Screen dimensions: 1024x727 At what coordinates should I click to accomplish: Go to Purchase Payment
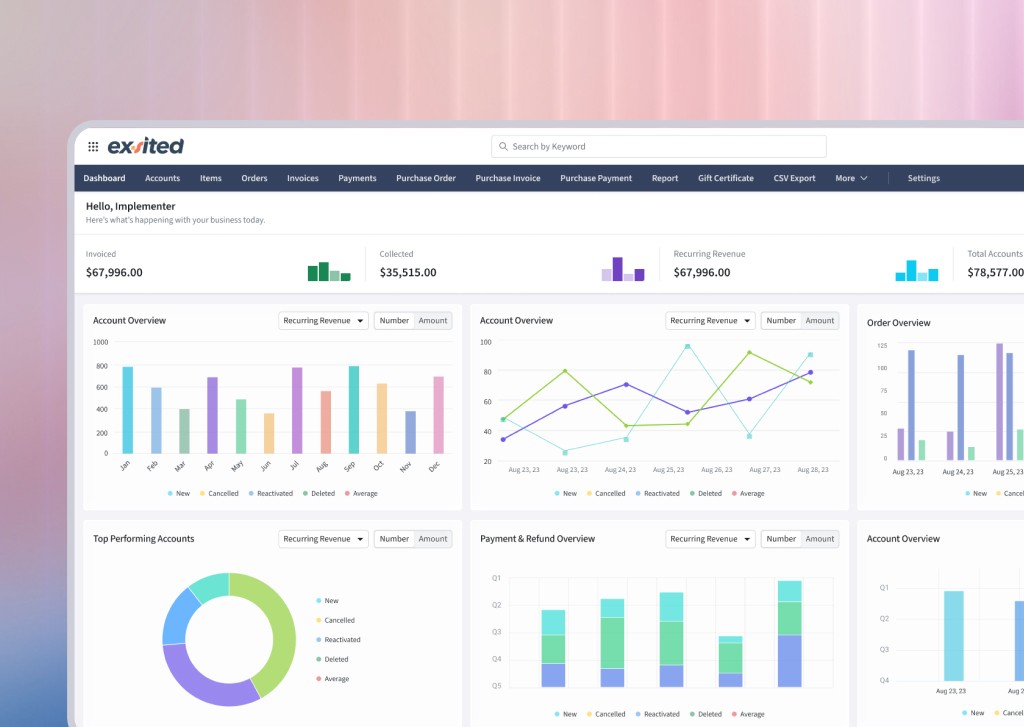pyautogui.click(x=596, y=178)
